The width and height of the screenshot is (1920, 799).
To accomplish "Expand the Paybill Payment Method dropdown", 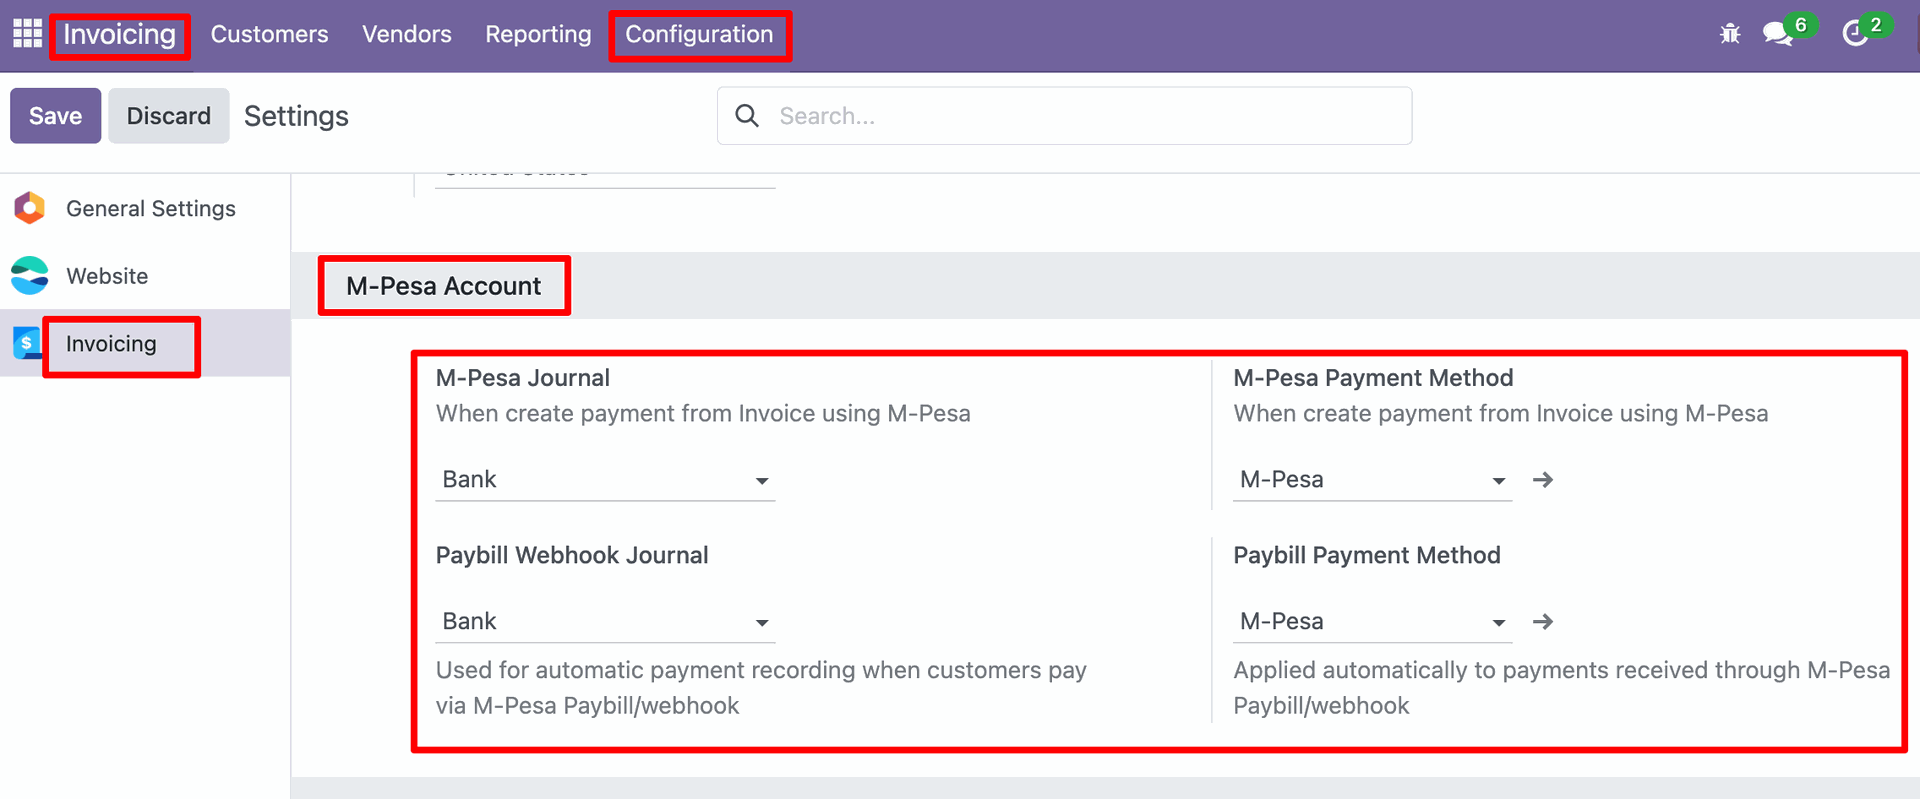I will click(1498, 623).
